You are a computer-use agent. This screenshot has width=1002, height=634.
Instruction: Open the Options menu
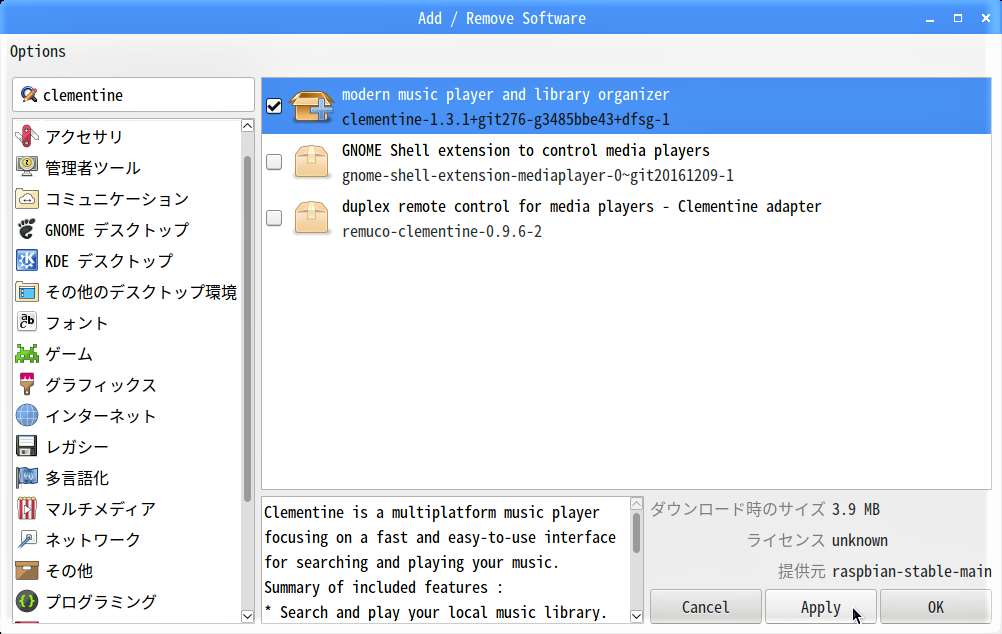pyautogui.click(x=38, y=52)
